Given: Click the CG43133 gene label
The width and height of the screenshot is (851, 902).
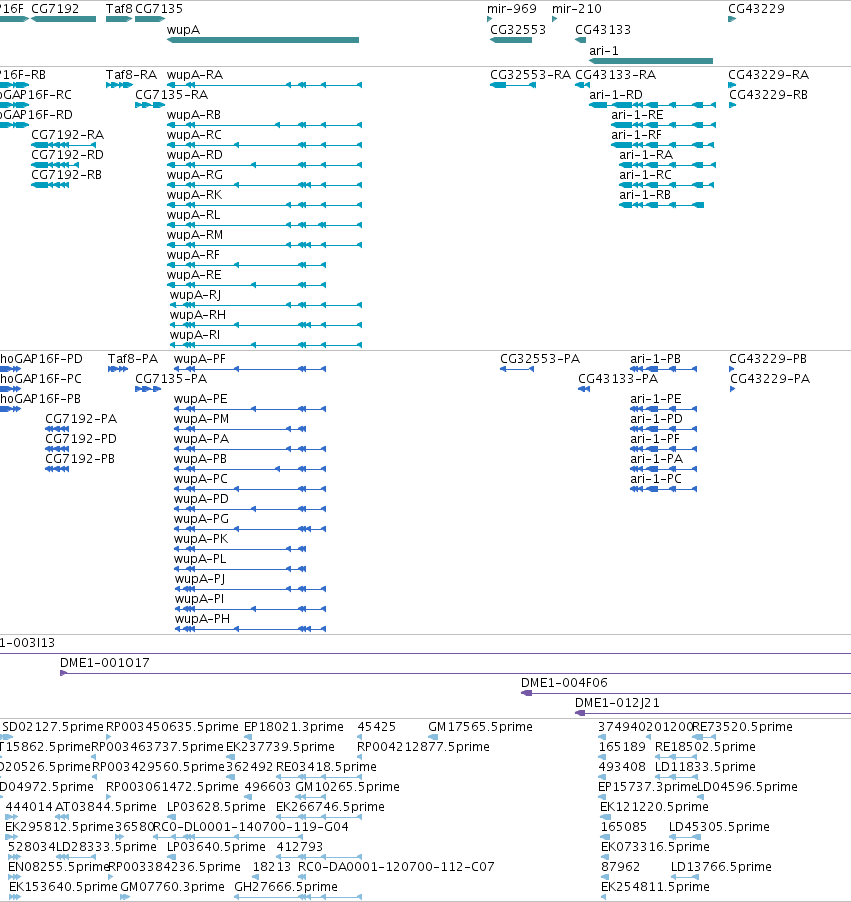Looking at the screenshot, I should point(603,29).
